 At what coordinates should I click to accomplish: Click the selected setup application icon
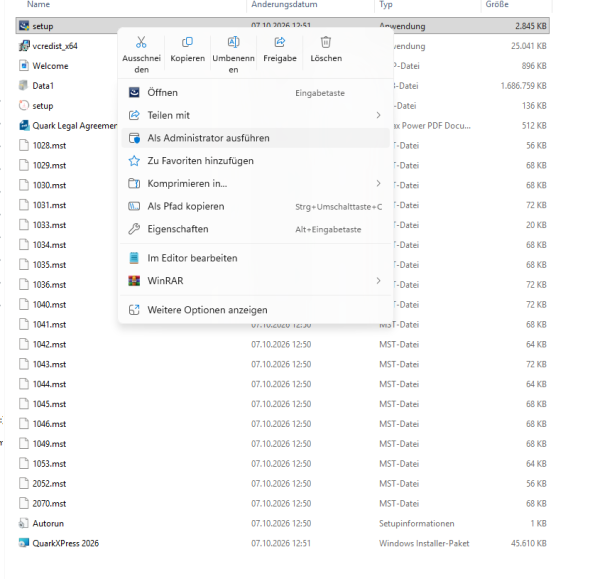(x=24, y=26)
